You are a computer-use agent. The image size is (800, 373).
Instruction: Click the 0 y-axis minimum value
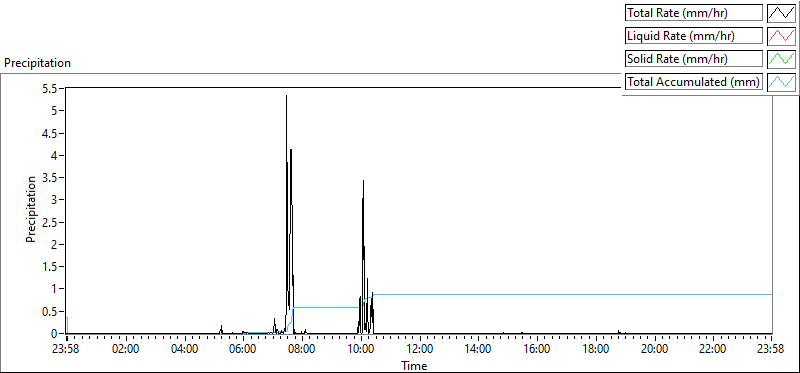click(x=54, y=333)
